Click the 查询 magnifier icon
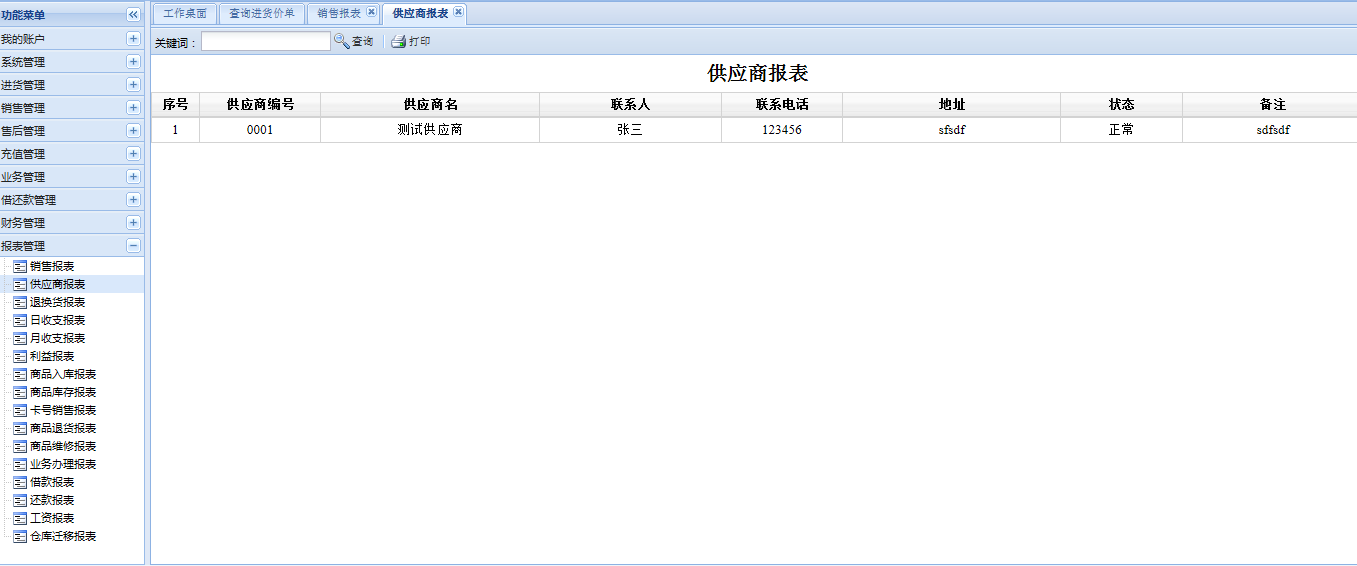This screenshot has width=1357, height=566. pyautogui.click(x=341, y=41)
